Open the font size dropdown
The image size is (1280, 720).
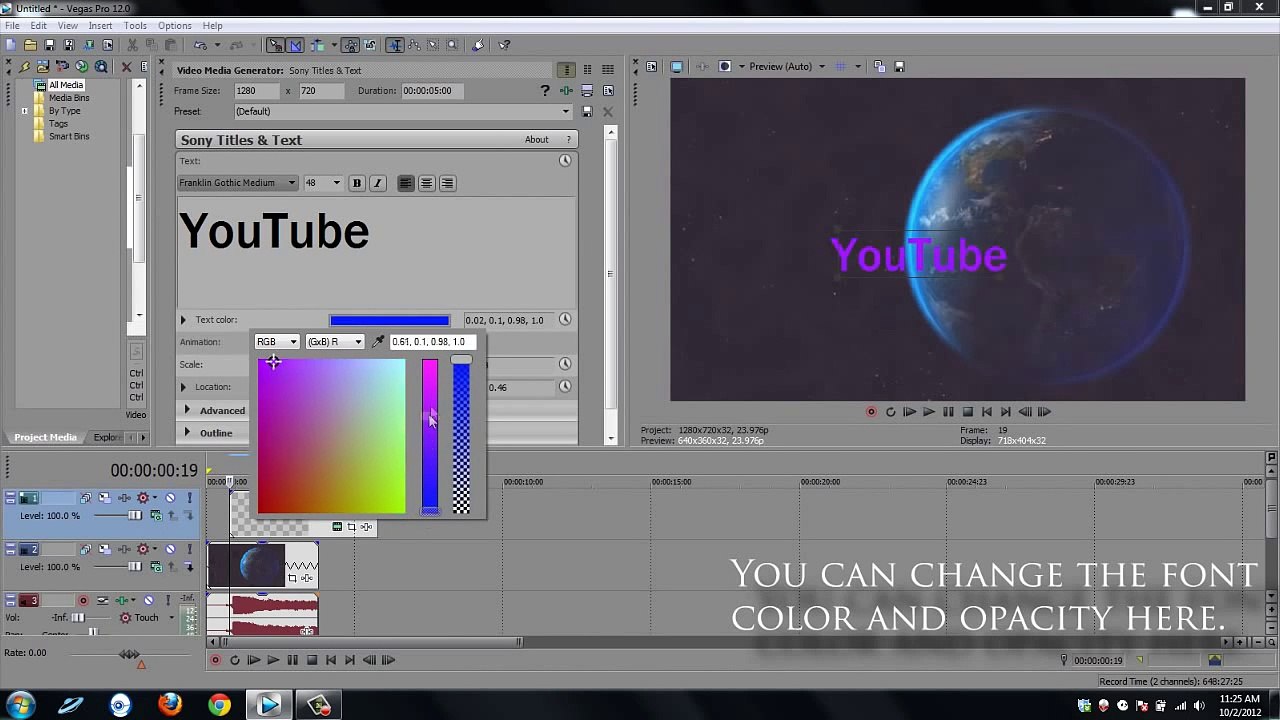[x=323, y=183]
